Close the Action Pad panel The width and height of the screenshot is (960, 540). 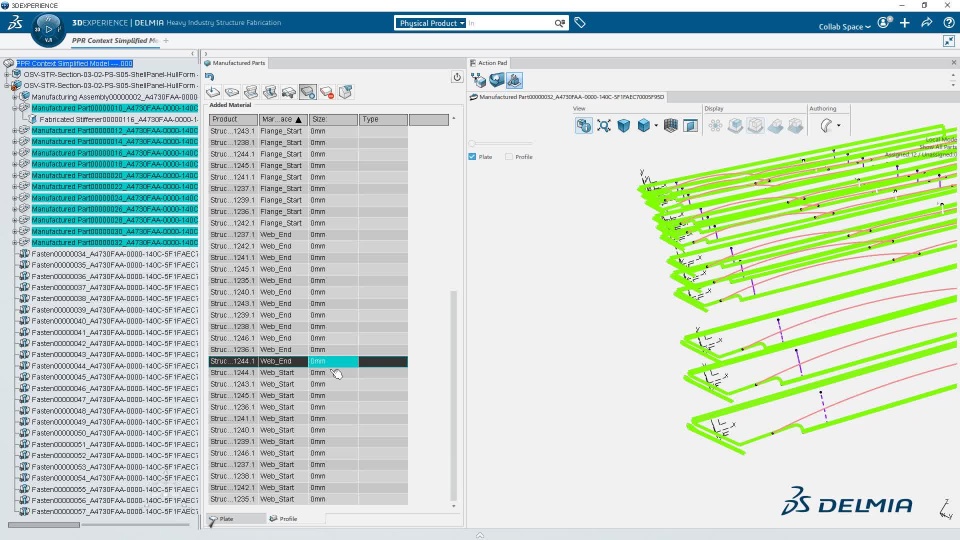point(953,62)
